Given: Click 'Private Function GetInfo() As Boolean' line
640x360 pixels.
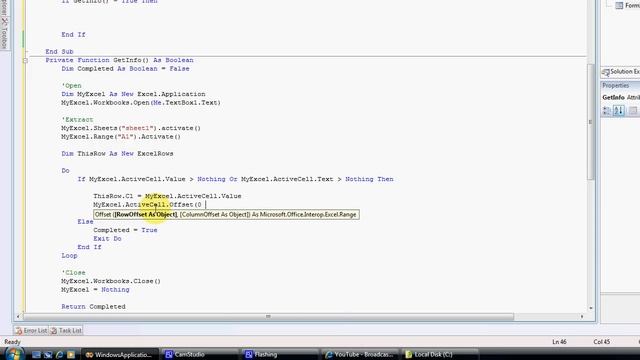Looking at the screenshot, I should [x=119, y=60].
